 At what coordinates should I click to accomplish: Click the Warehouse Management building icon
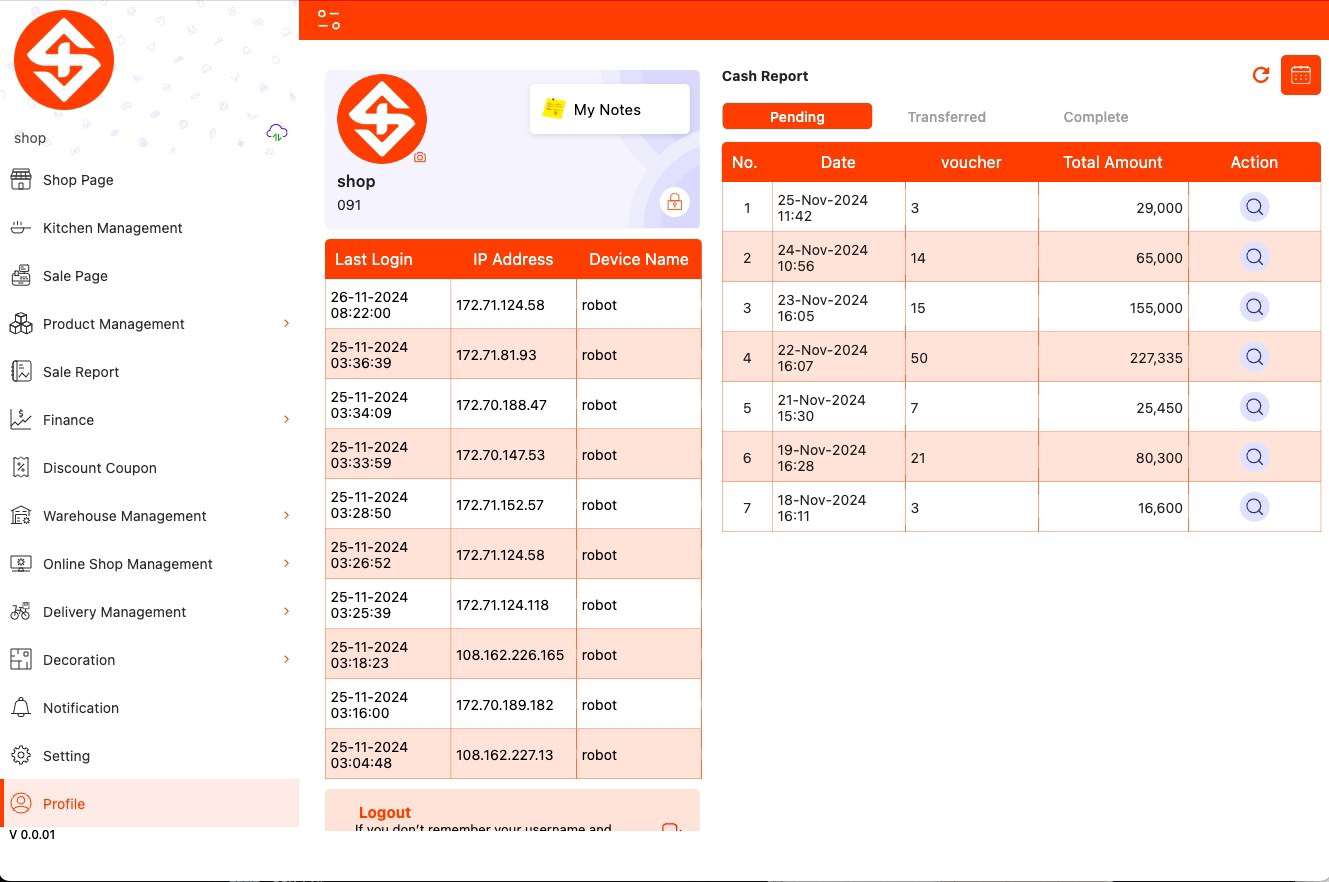21,516
